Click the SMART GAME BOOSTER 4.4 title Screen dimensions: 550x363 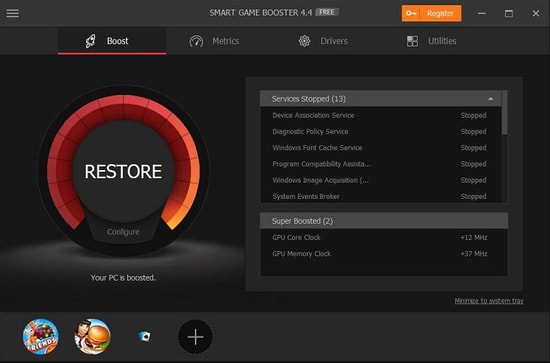pyautogui.click(x=261, y=13)
